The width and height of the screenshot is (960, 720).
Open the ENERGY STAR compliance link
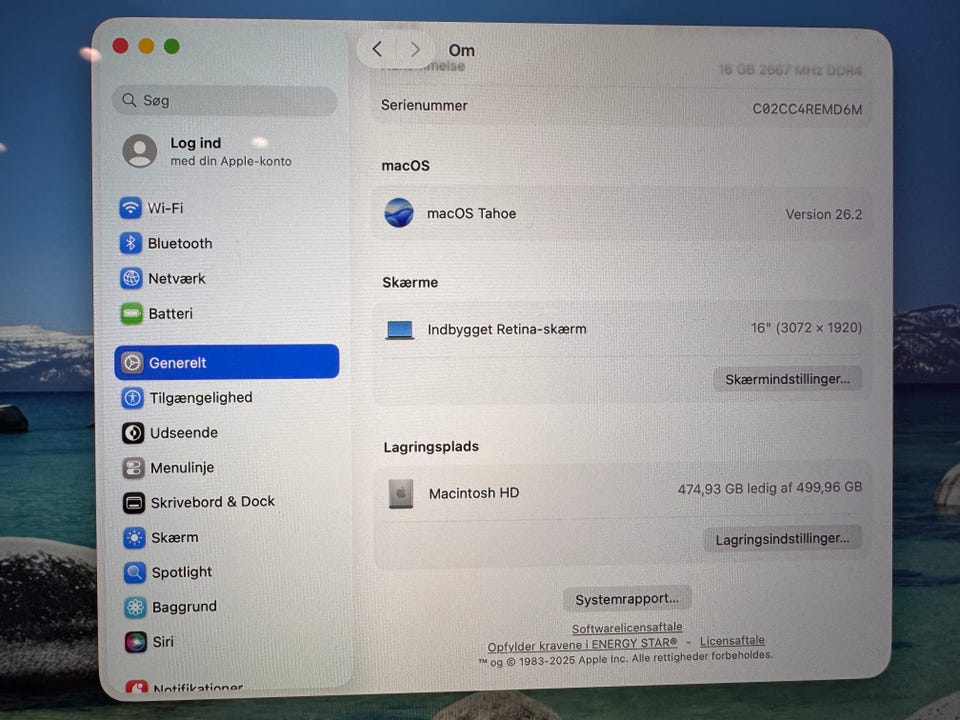[582, 645]
